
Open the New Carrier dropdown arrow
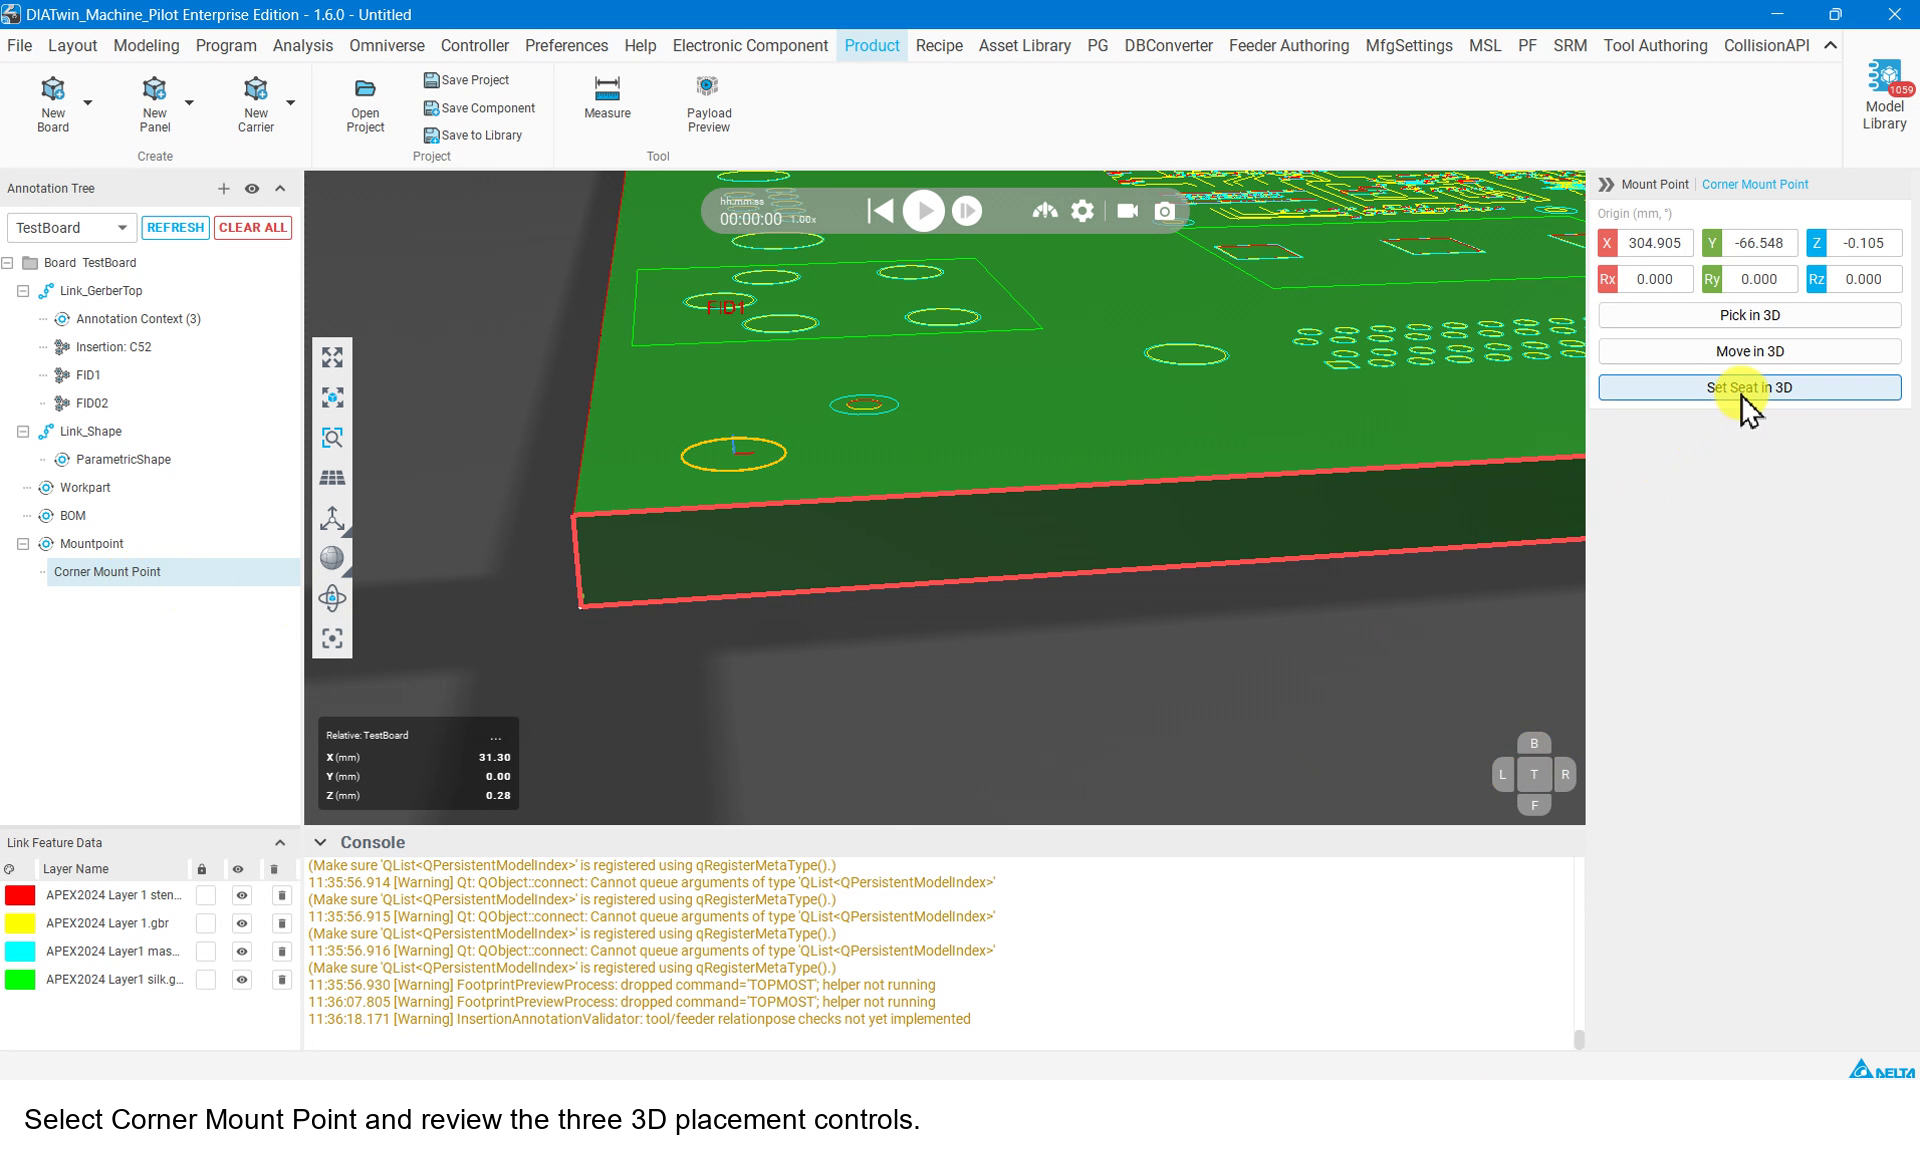[291, 102]
